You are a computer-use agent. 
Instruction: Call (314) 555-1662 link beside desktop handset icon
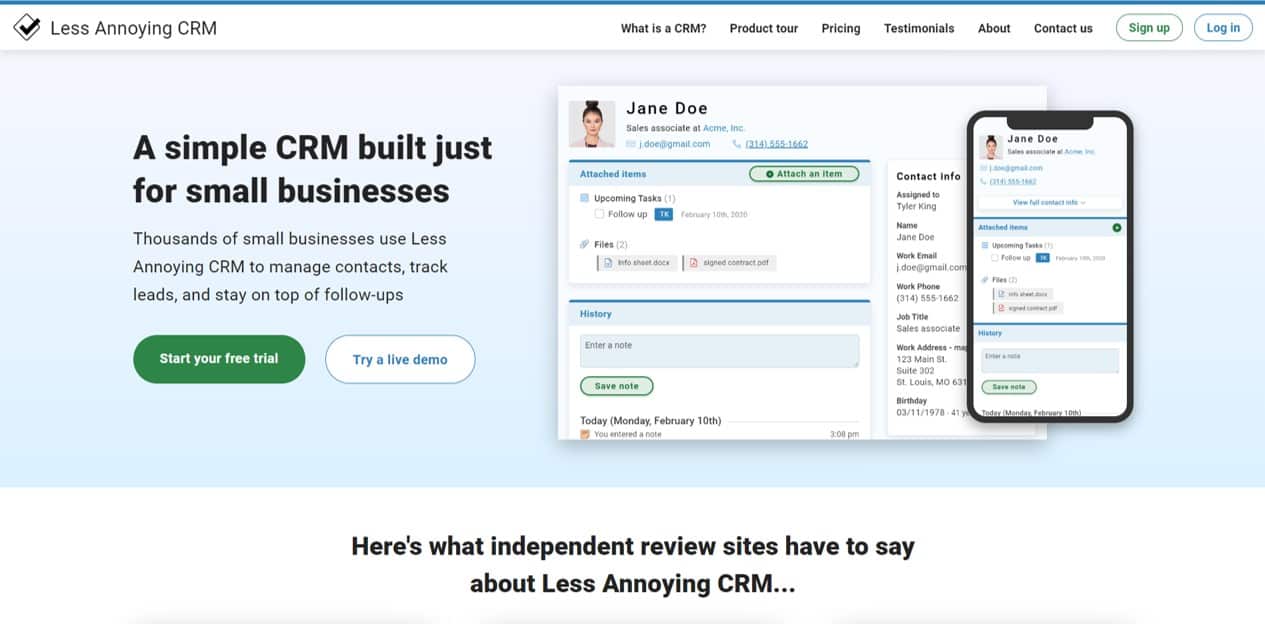776,144
